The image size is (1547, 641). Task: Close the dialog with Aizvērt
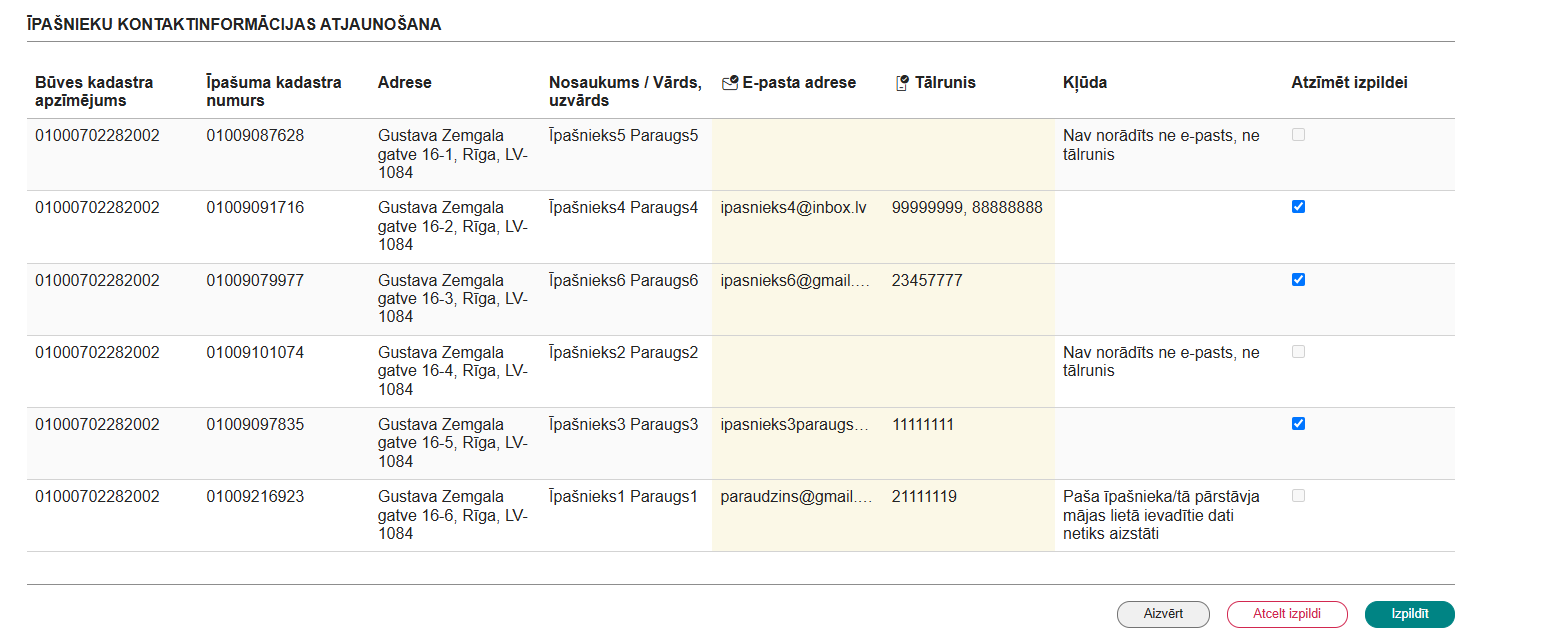[1163, 614]
